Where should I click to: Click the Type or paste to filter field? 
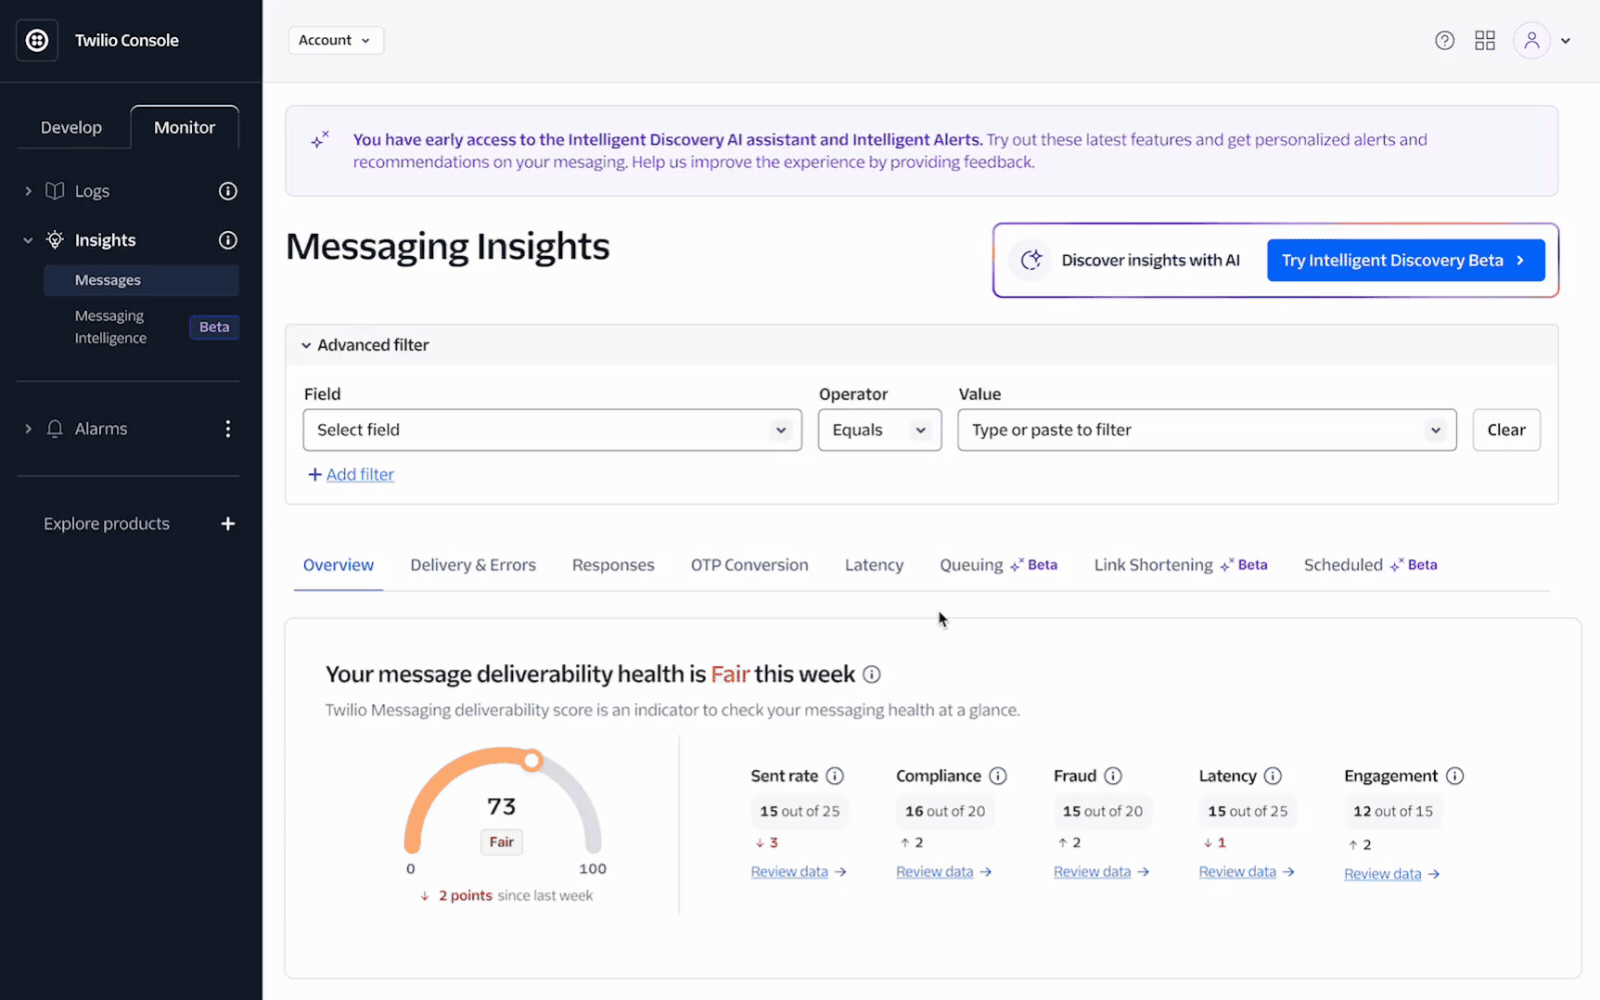click(1207, 430)
